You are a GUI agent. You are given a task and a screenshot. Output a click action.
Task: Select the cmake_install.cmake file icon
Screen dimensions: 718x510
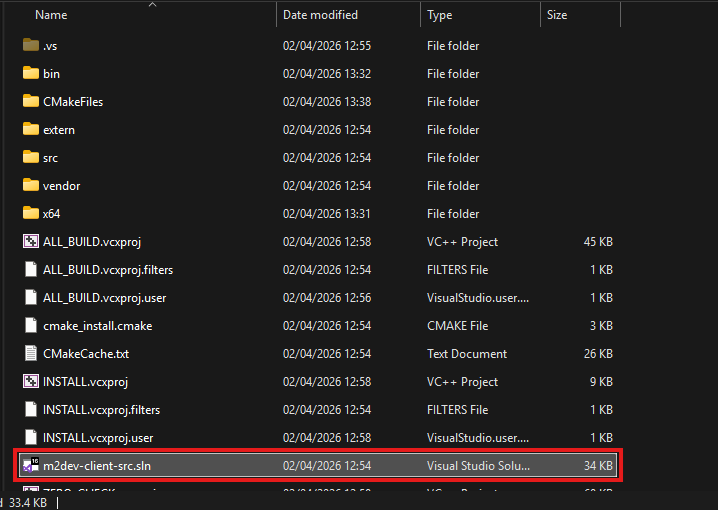tap(30, 326)
